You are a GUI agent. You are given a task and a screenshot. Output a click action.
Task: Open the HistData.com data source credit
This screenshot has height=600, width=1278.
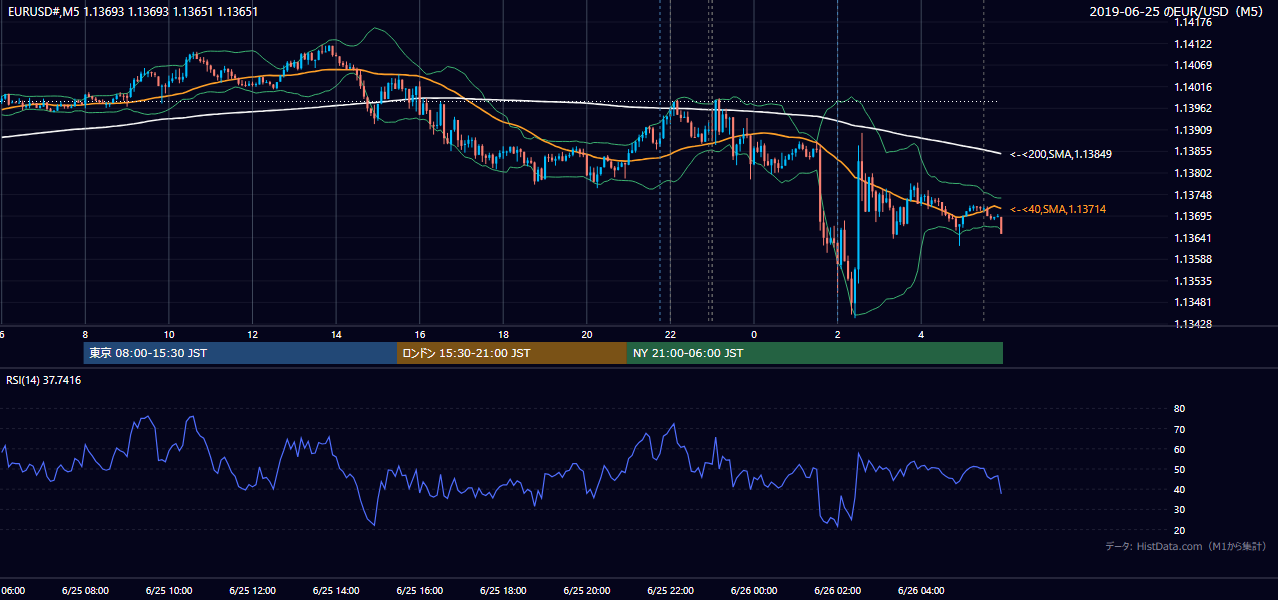[1186, 546]
